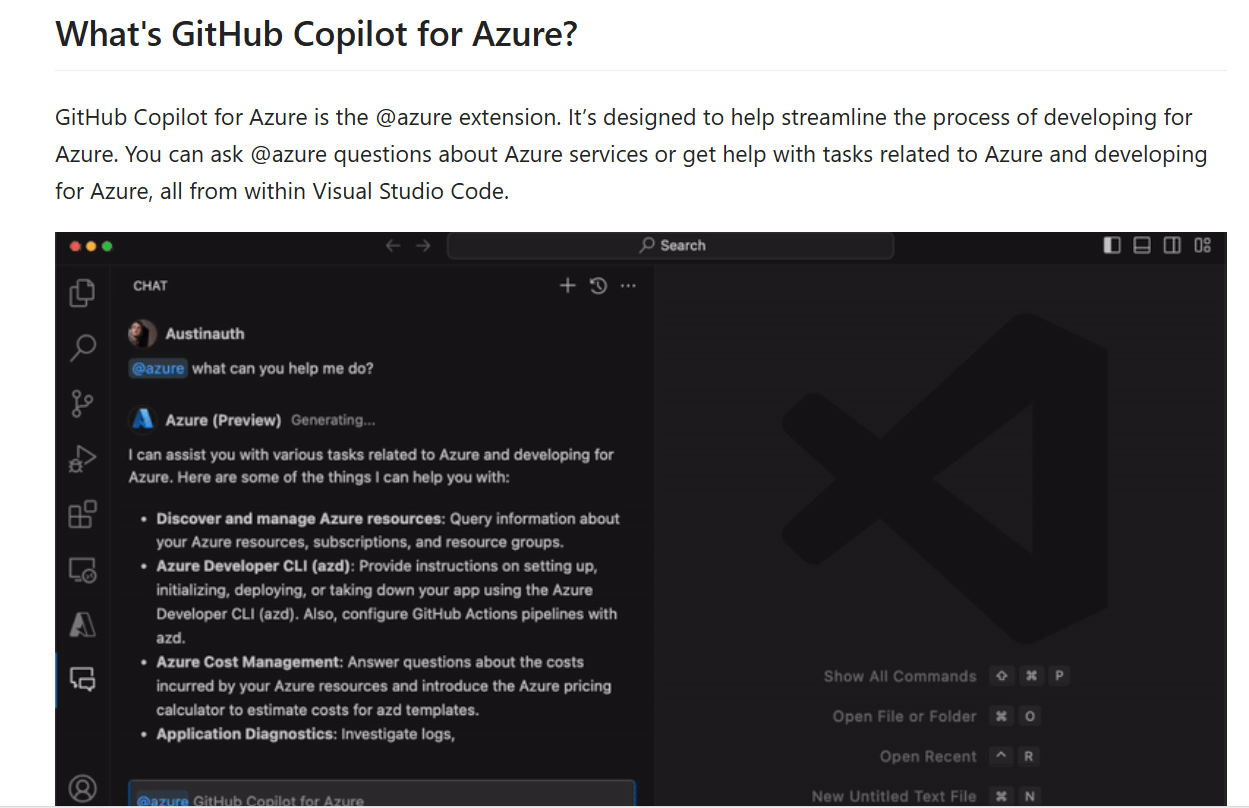
Task: Open the Run and Debug icon
Action: (x=82, y=459)
